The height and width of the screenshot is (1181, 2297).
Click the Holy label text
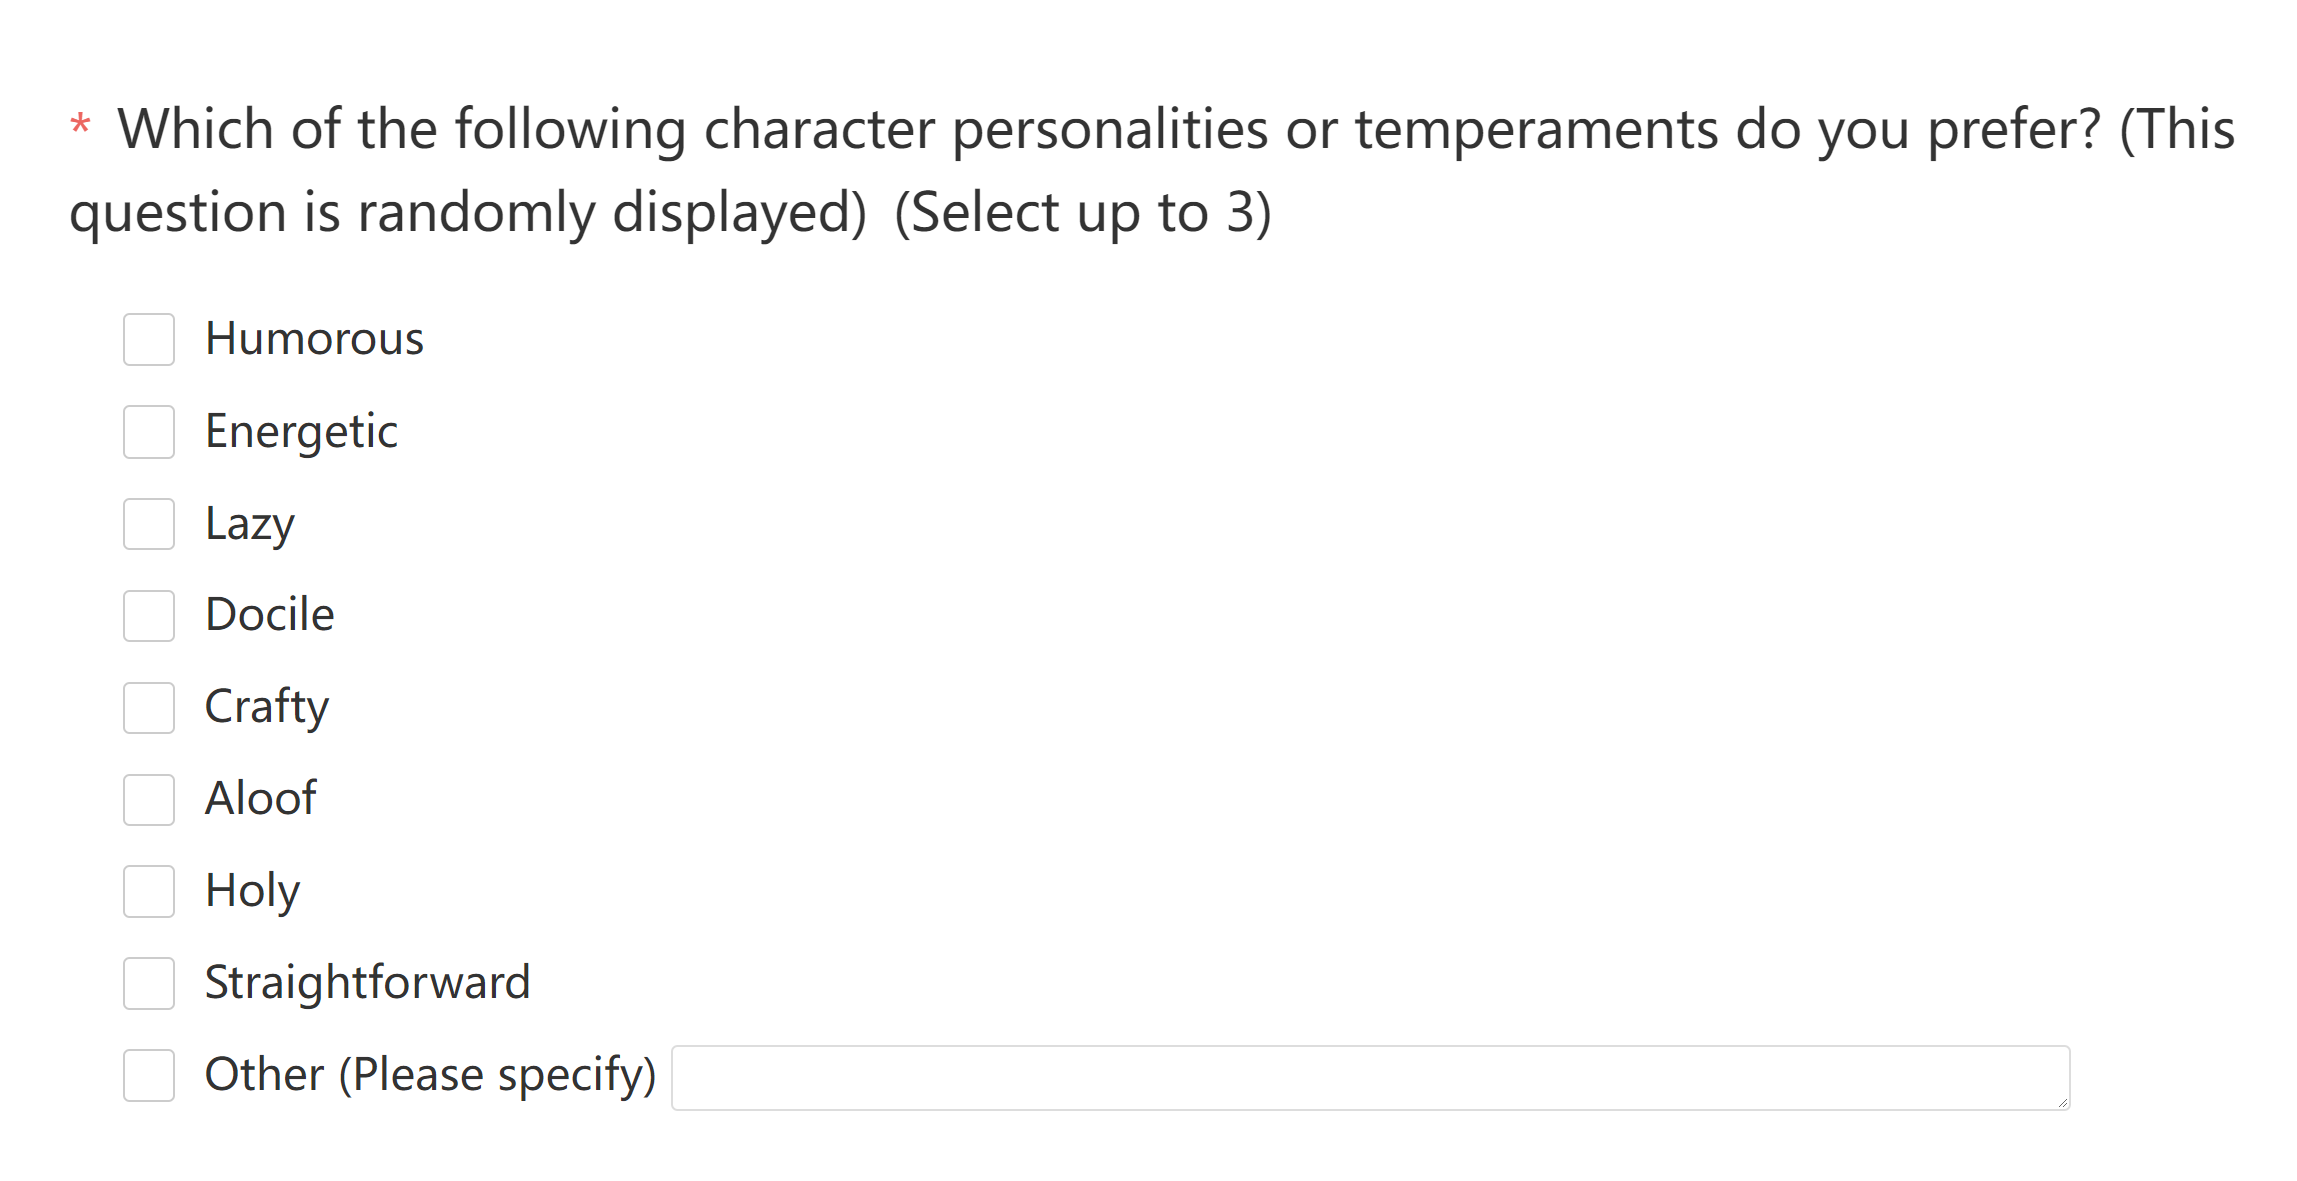252,892
